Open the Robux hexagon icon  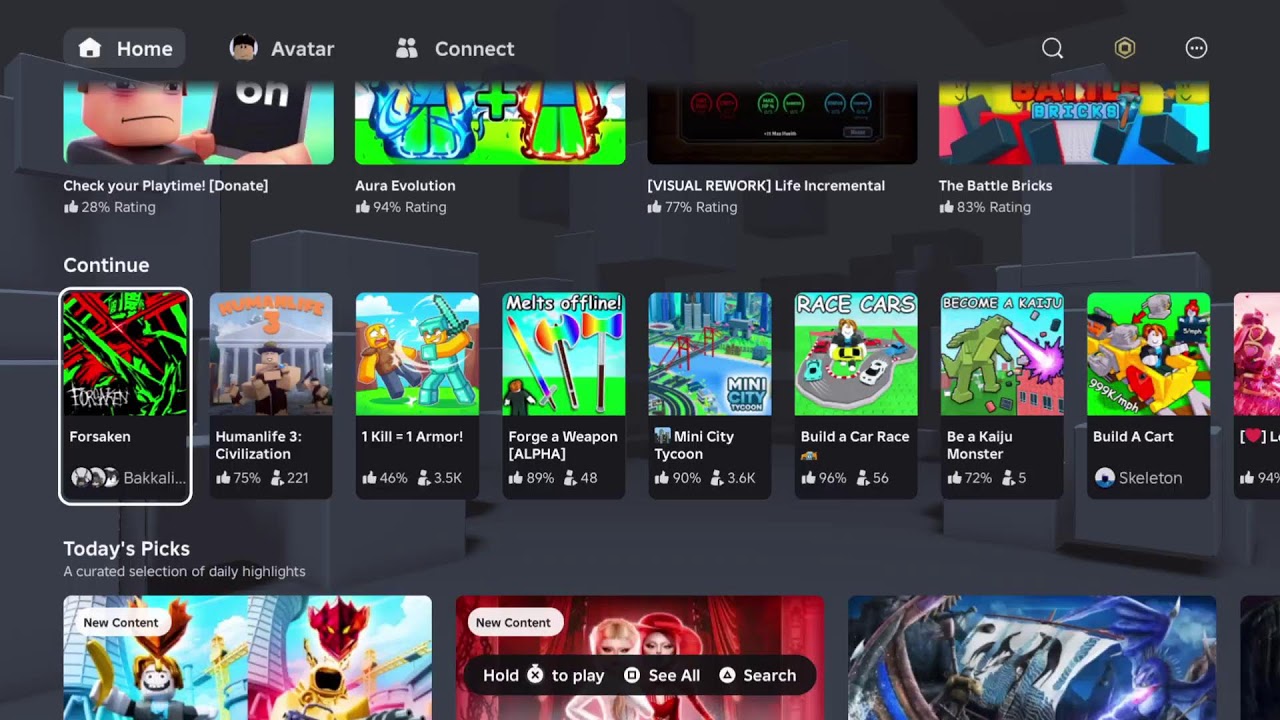point(1125,48)
